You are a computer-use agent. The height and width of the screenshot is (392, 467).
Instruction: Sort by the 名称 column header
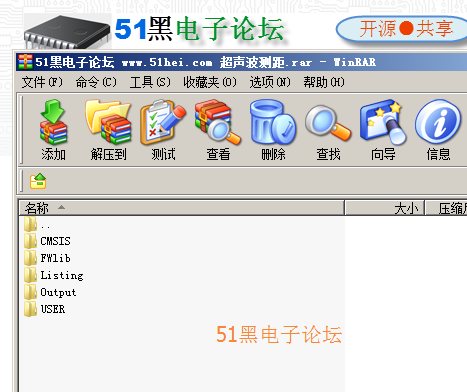tap(181, 208)
